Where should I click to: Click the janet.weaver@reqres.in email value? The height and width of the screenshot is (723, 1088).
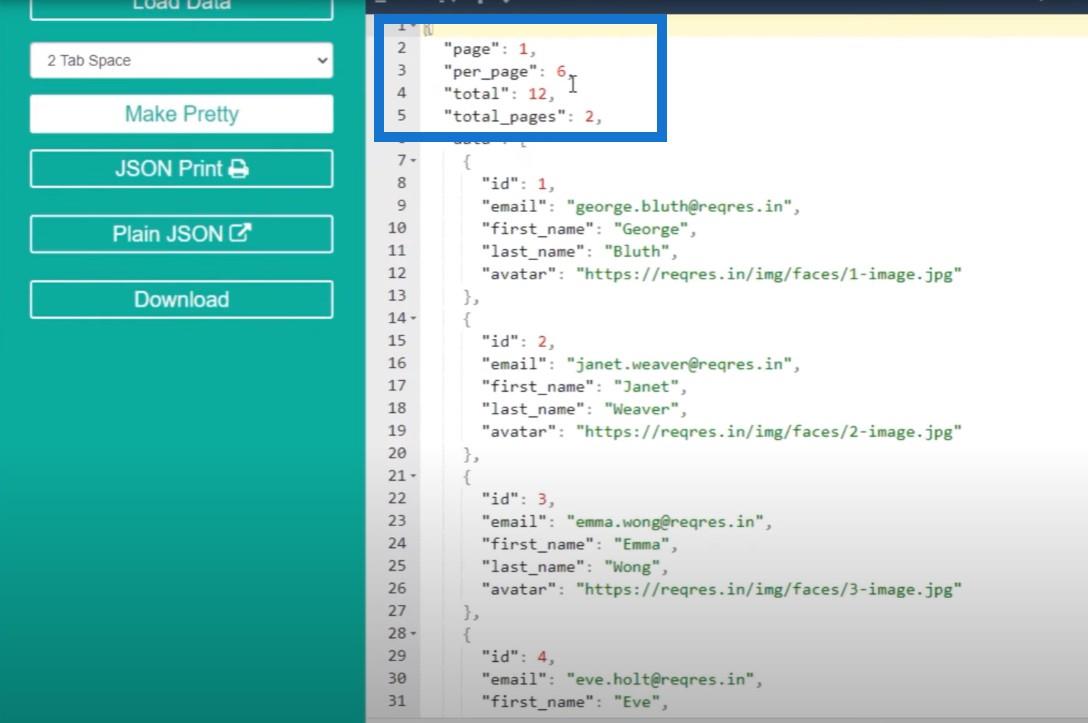(x=679, y=364)
